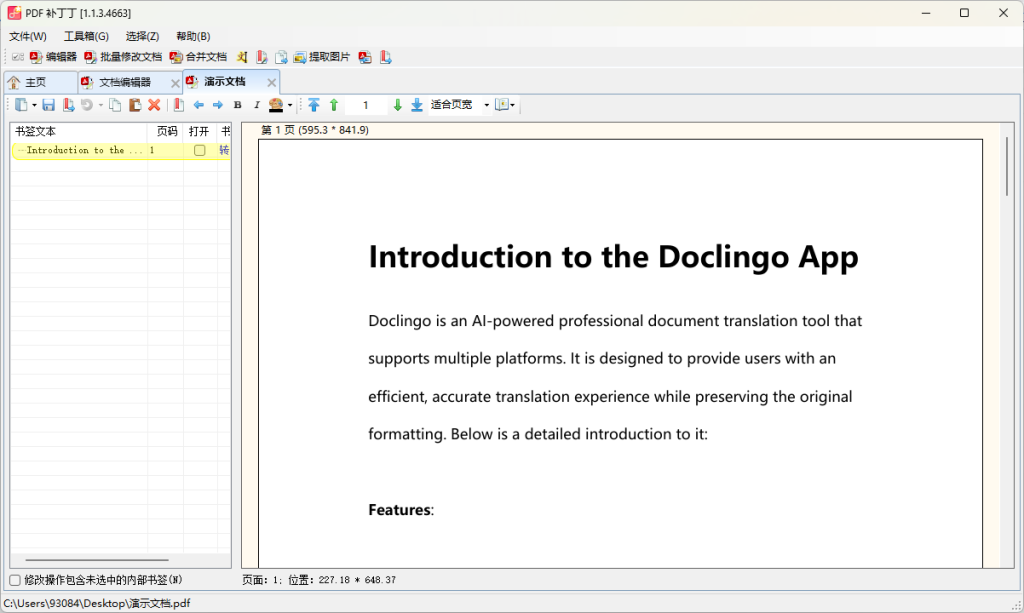The width and height of the screenshot is (1024, 613).
Task: Click the 批量修改文档 button
Action: pyautogui.click(x=123, y=57)
